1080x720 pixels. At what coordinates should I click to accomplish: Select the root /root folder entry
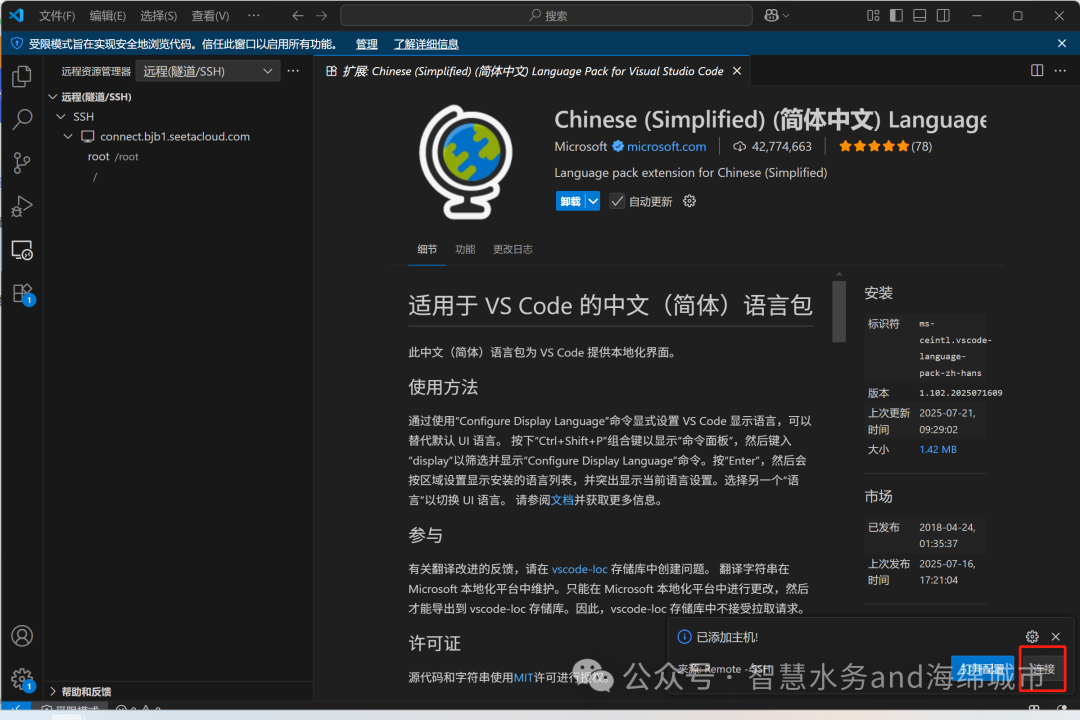[113, 156]
